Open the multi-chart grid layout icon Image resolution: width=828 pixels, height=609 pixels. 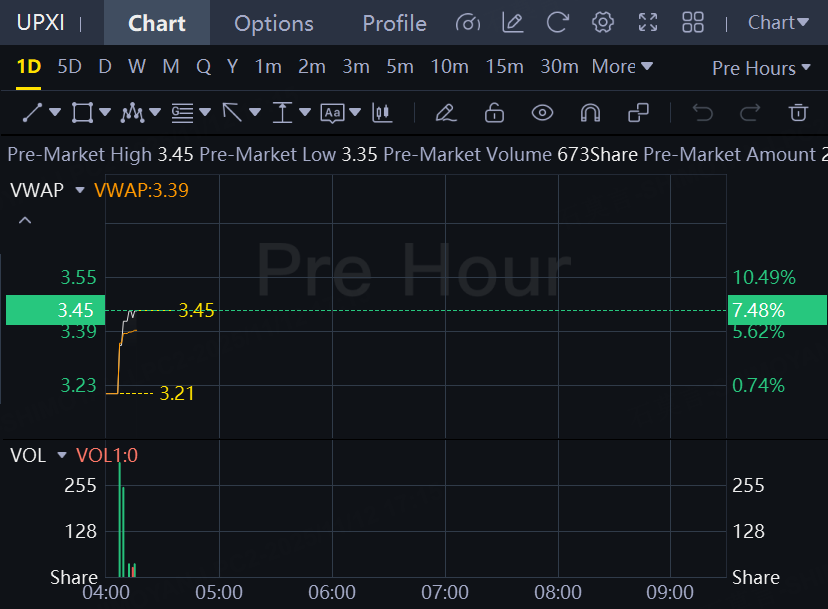692,22
